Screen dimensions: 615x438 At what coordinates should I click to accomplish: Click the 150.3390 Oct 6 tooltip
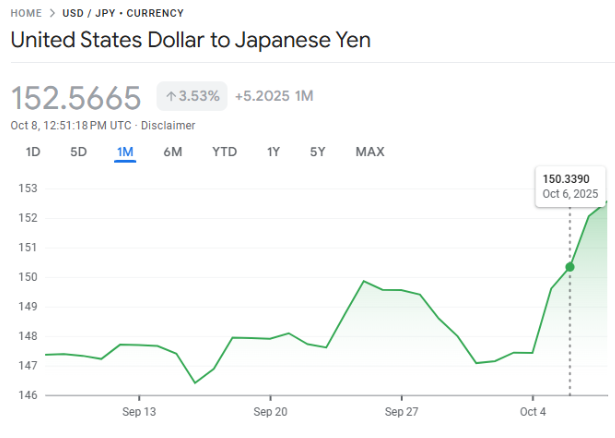point(570,186)
